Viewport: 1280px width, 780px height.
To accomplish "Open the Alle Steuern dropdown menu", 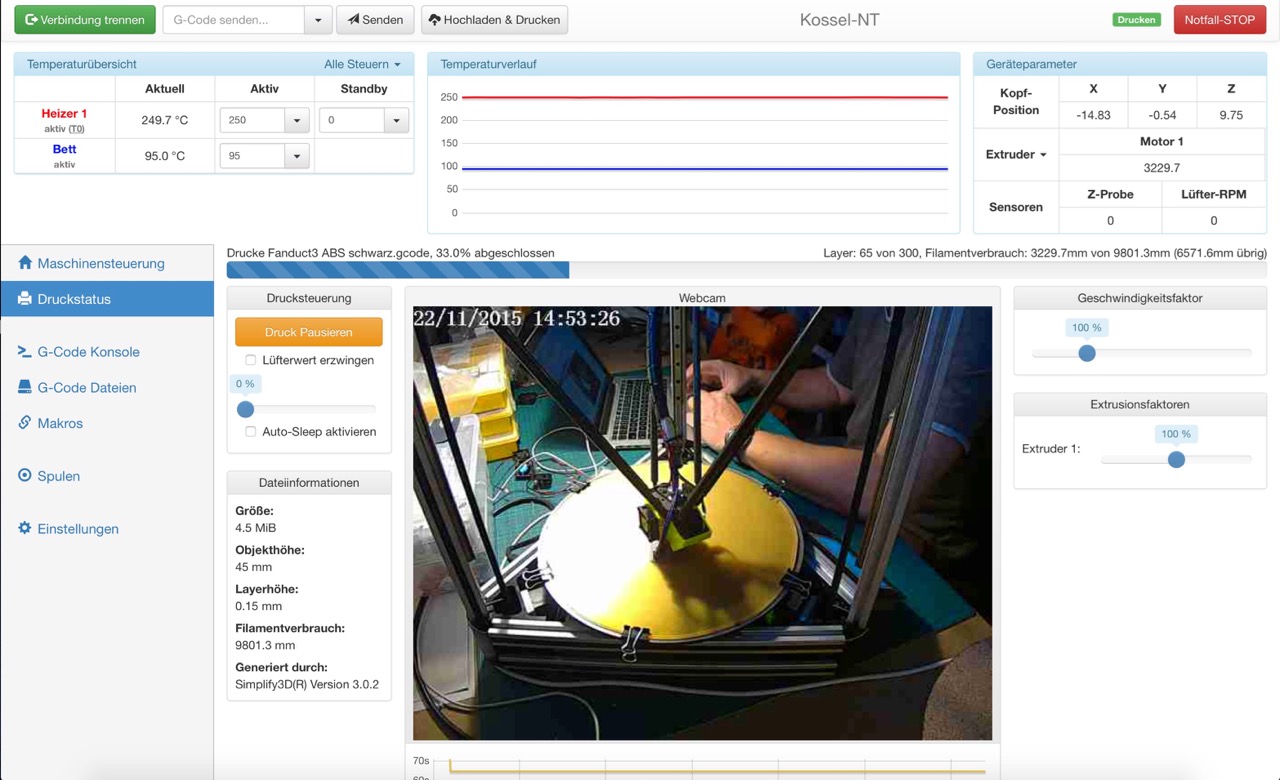I will [x=362, y=64].
